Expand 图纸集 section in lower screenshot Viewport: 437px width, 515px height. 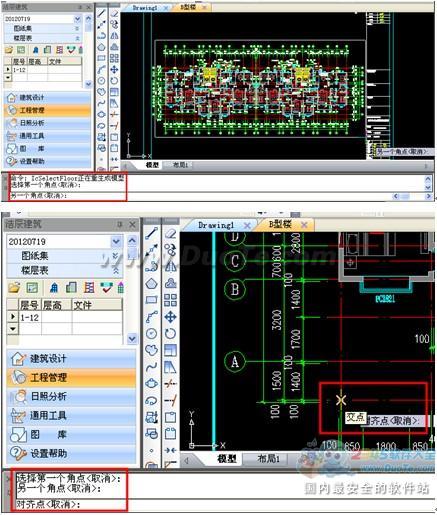(115, 256)
